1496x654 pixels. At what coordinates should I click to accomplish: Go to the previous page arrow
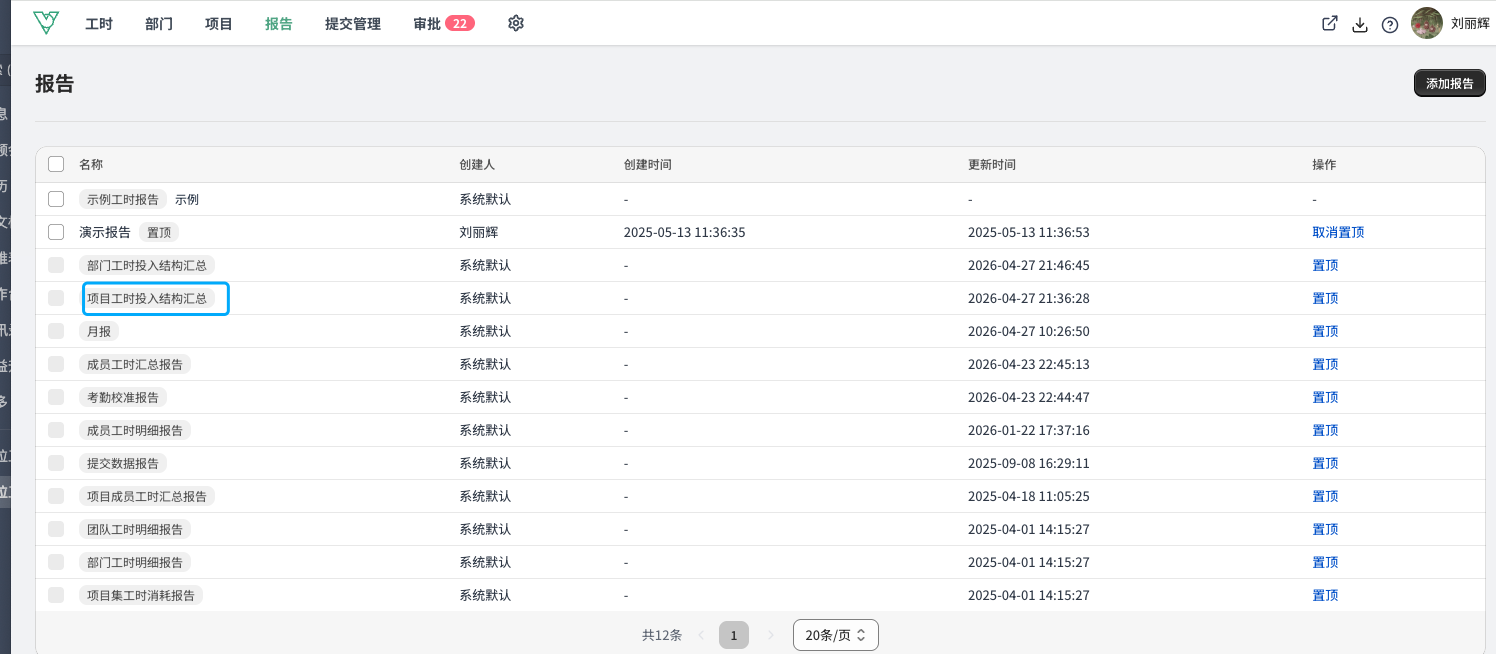coord(701,635)
